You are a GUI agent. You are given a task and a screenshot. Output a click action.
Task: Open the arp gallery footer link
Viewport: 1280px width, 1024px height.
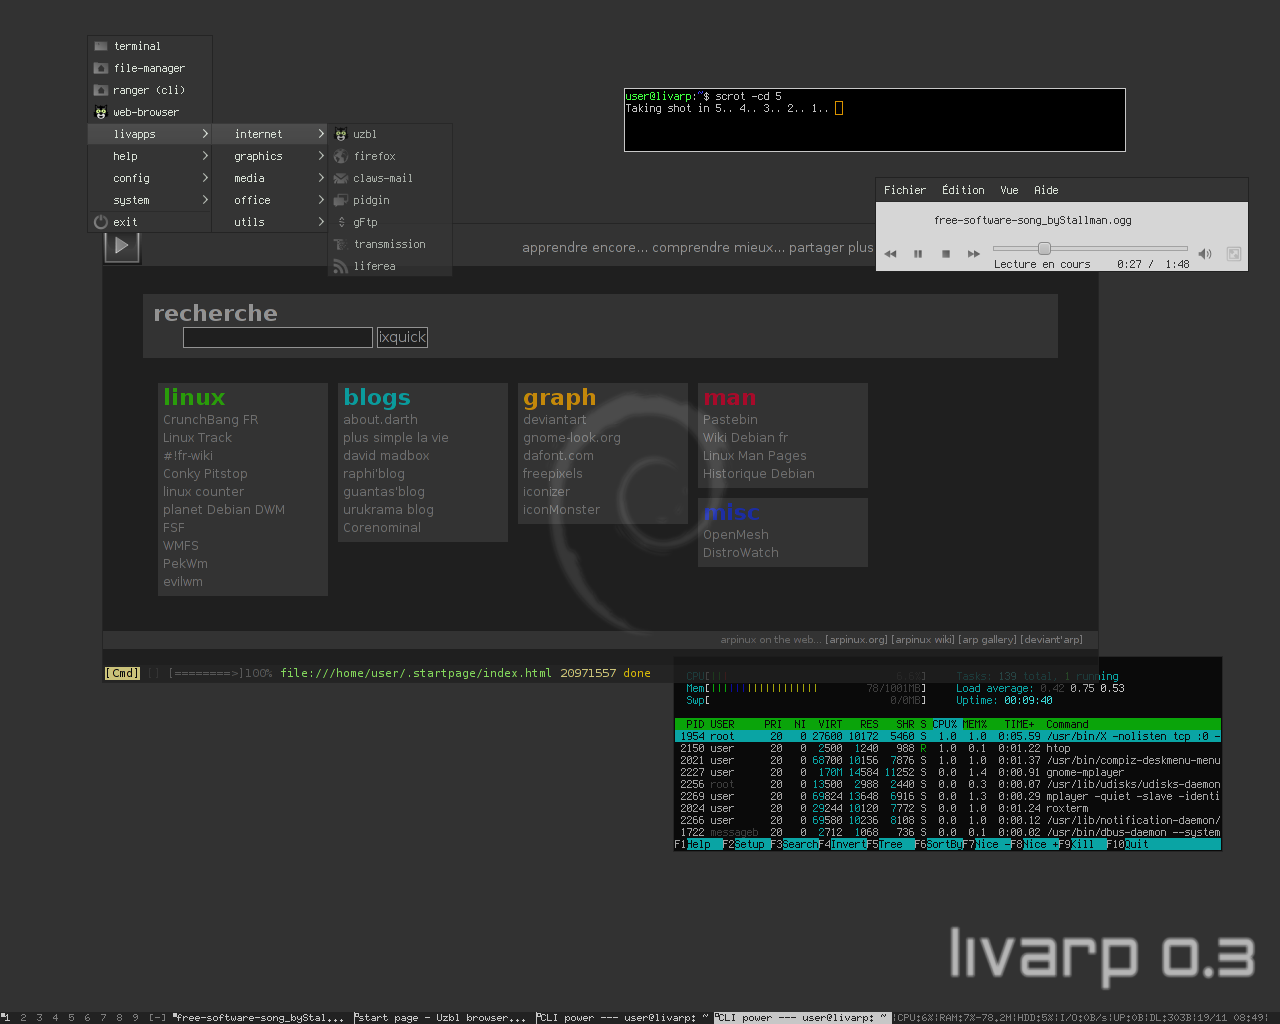pos(987,639)
